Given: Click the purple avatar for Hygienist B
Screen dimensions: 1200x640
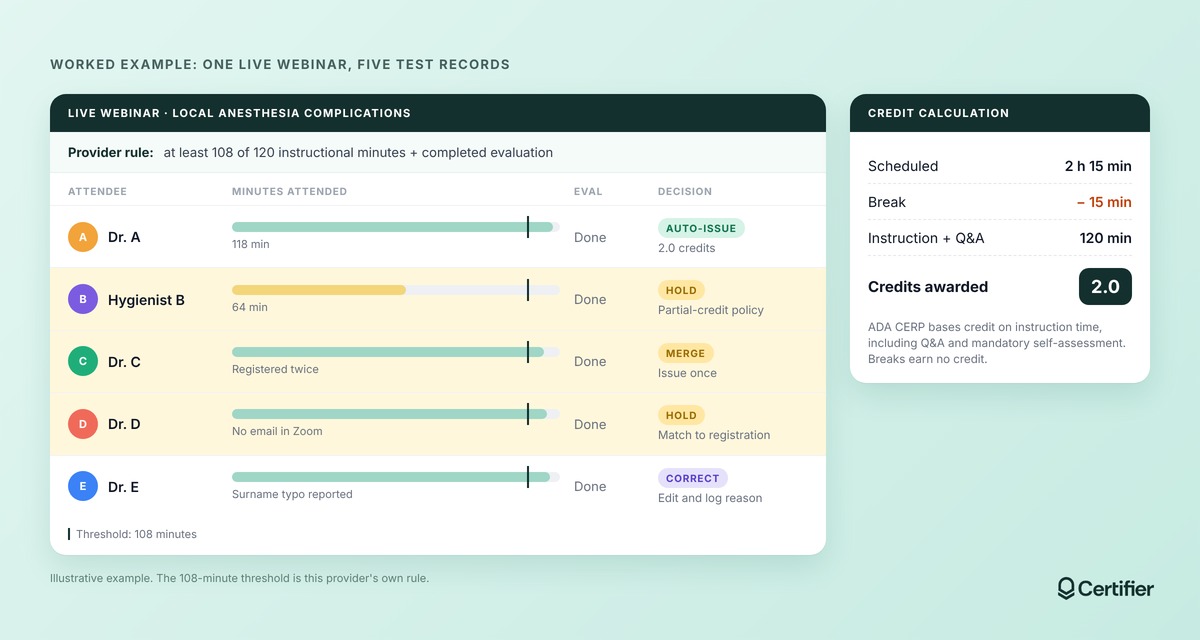Looking at the screenshot, I should click(x=83, y=299).
